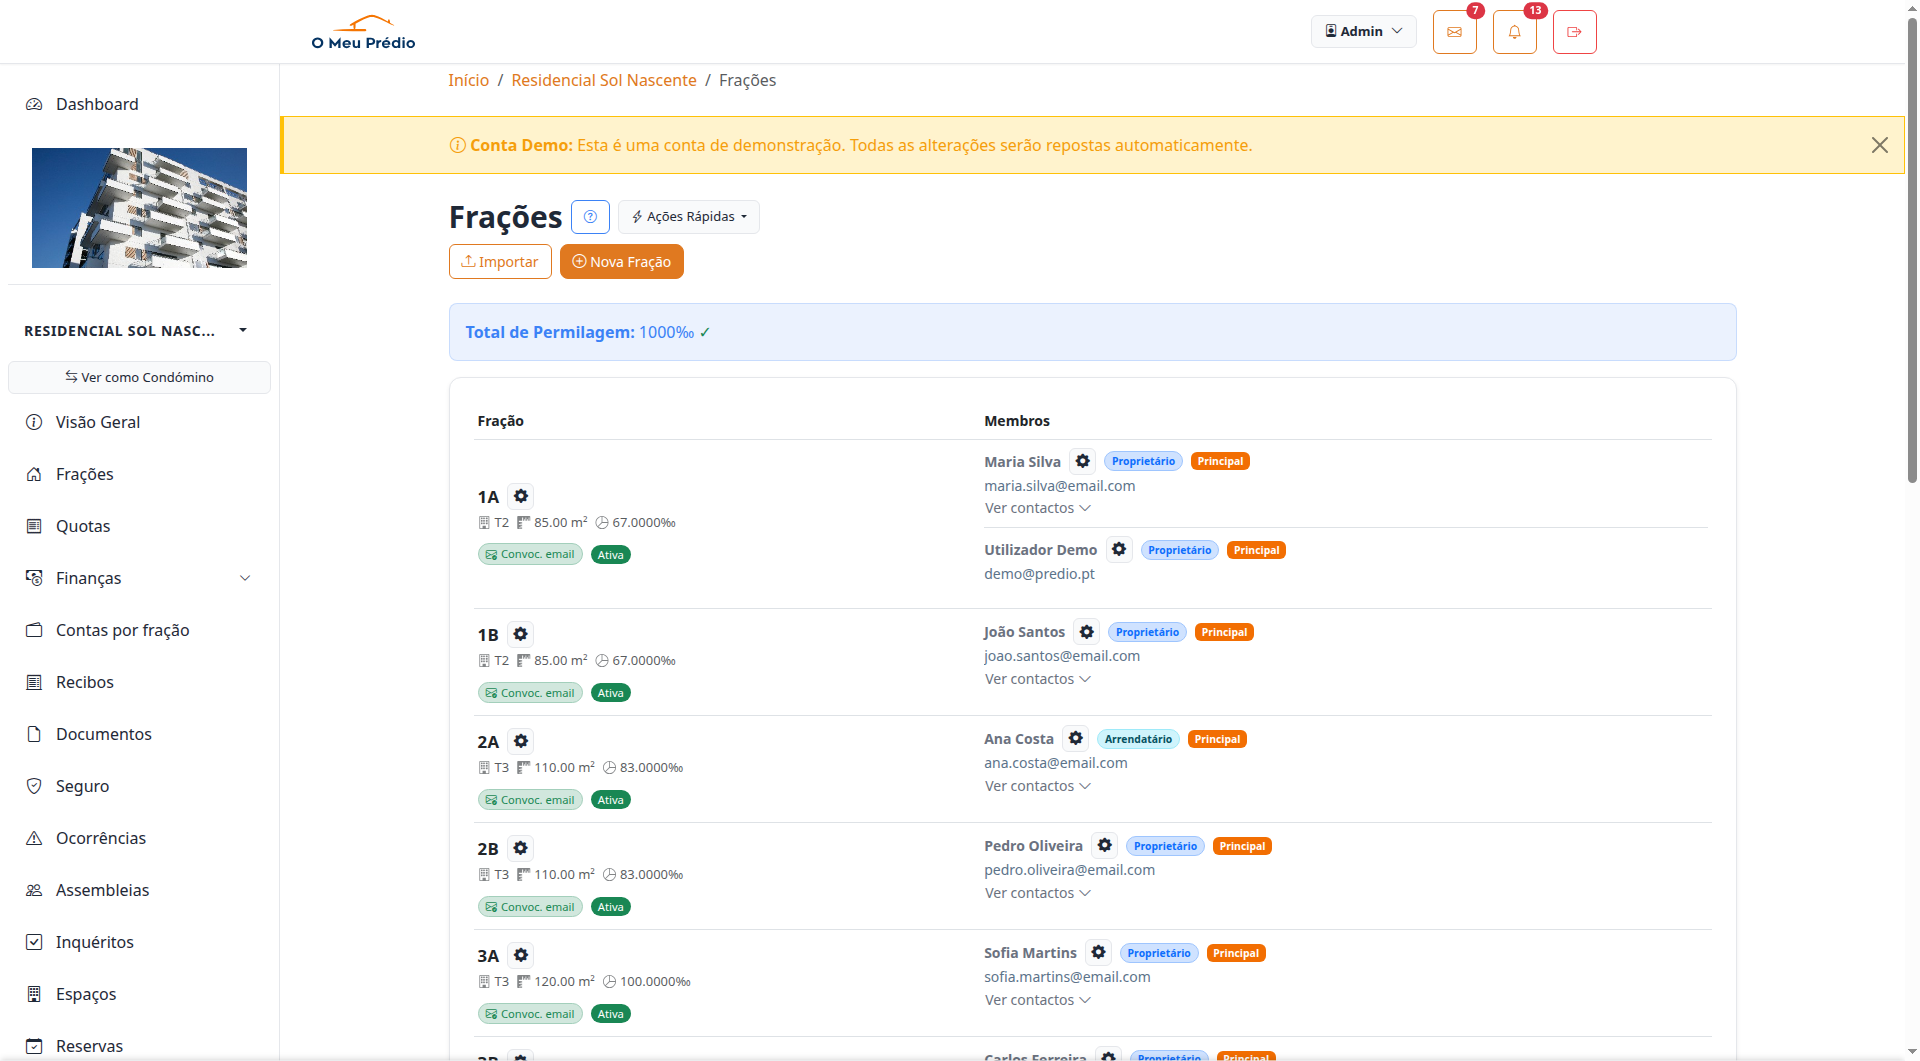Open help via the question mark beside Frações
Viewport: 1920px width, 1061px height.
coord(590,216)
